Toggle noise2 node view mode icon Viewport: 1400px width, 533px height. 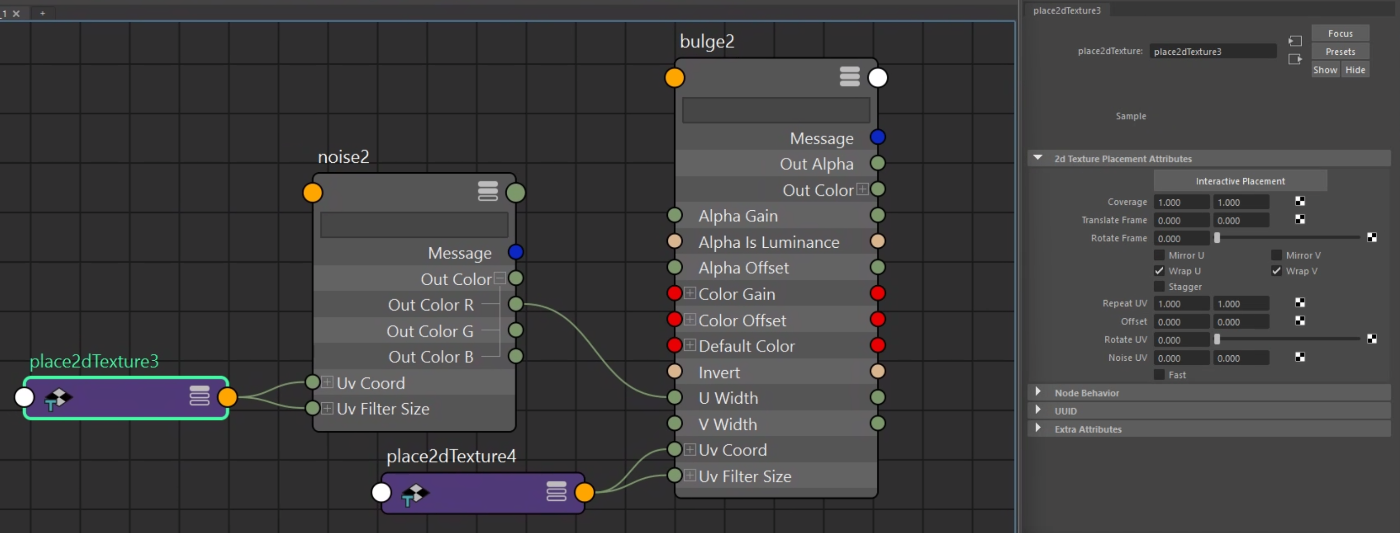[x=487, y=192]
